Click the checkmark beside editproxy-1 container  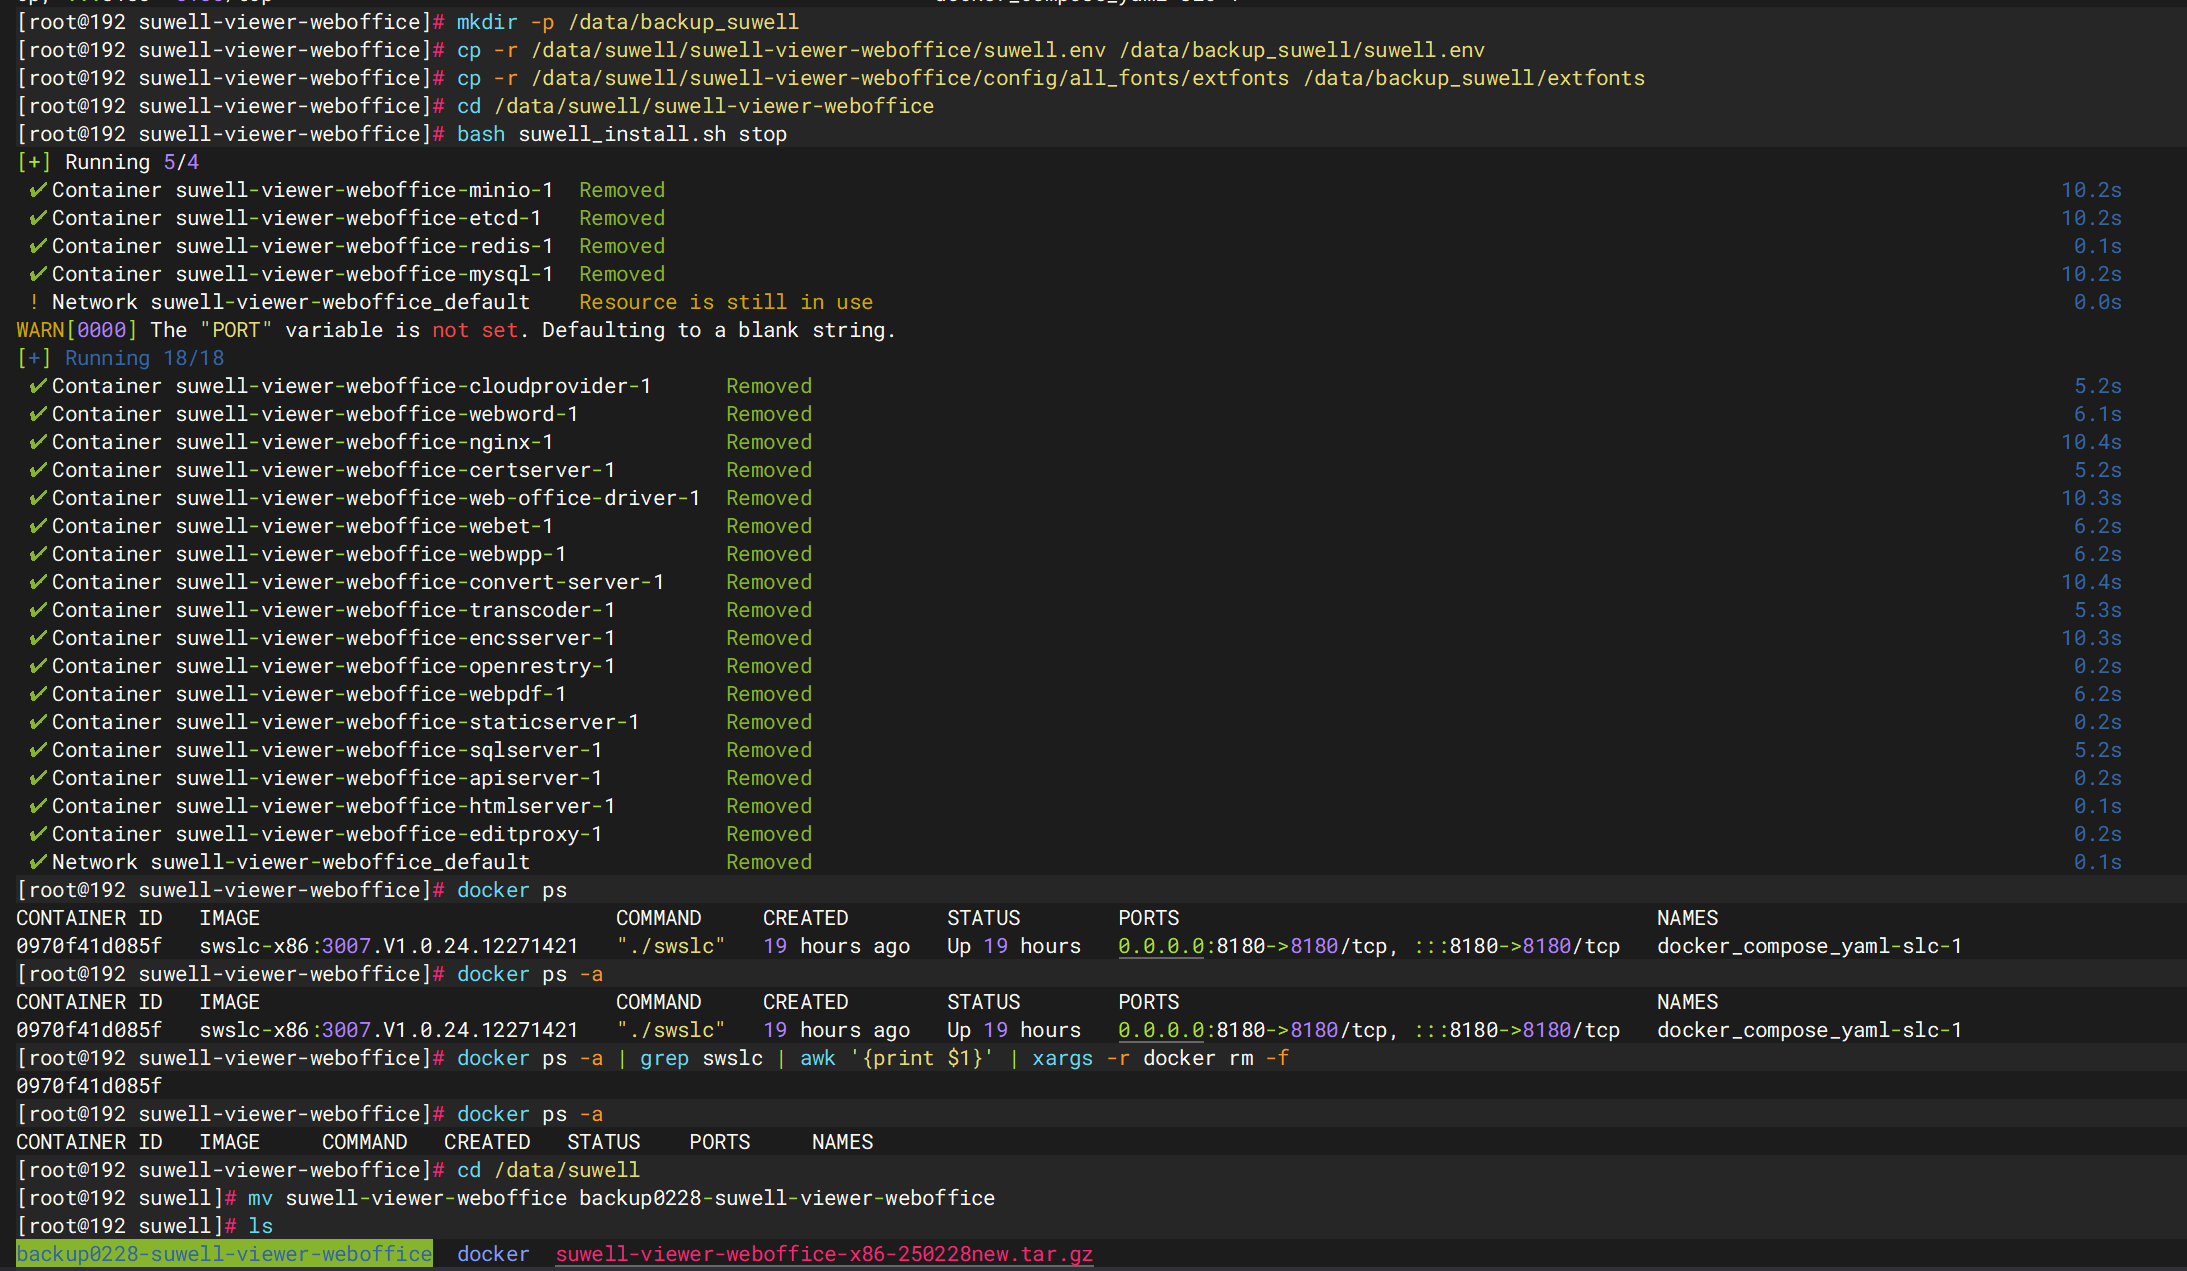coord(38,834)
